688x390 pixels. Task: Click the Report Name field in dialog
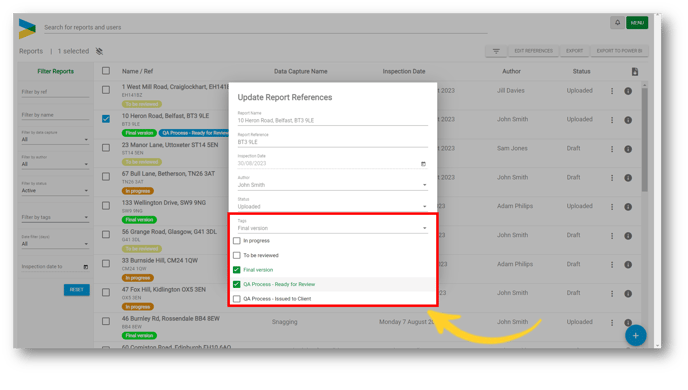click(332, 118)
